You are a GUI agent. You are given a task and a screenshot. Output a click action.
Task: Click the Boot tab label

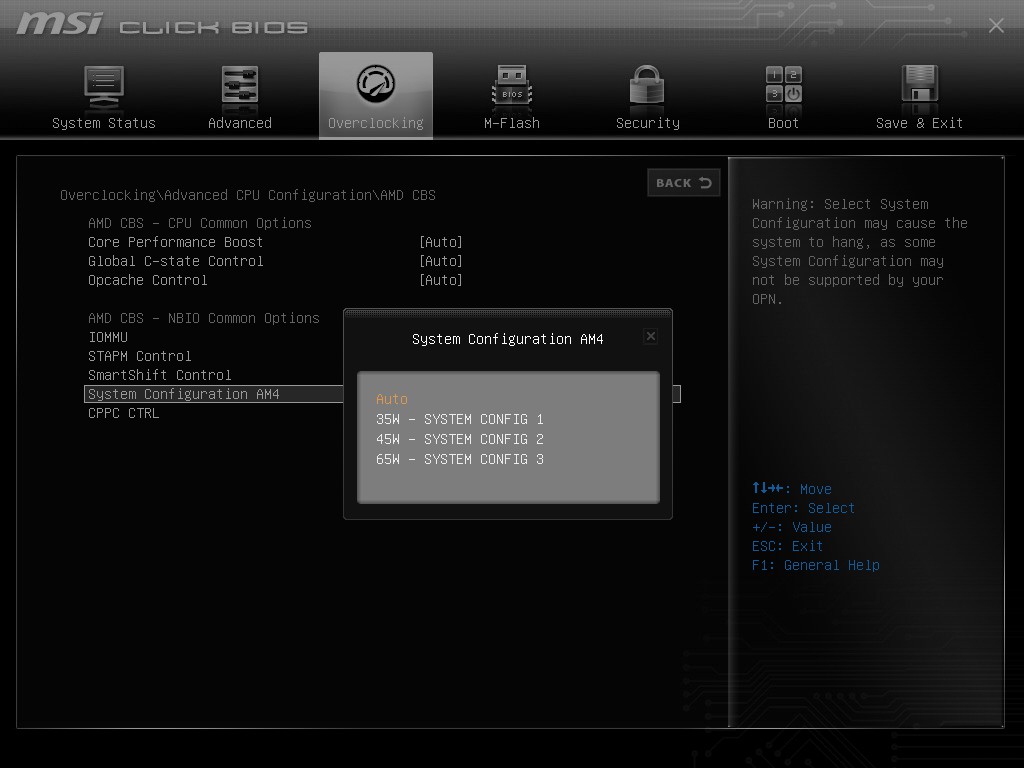[x=784, y=123]
